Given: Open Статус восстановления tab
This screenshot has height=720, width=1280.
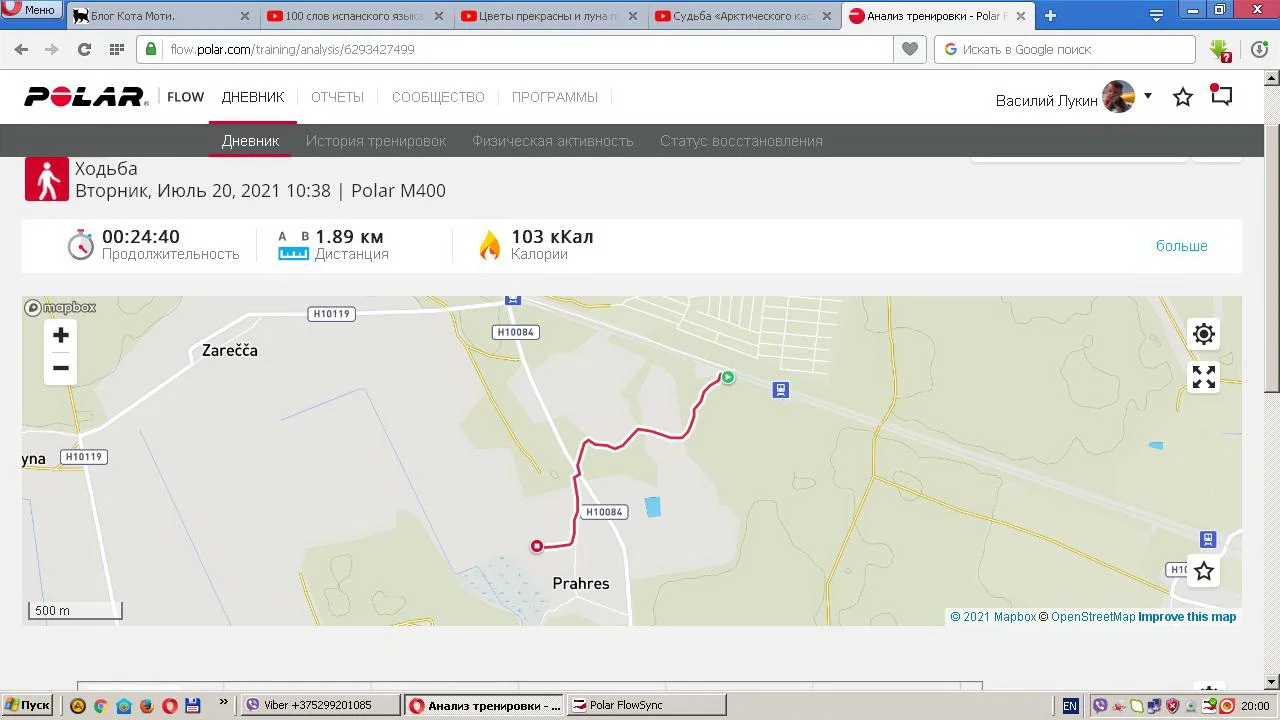Looking at the screenshot, I should (x=741, y=141).
